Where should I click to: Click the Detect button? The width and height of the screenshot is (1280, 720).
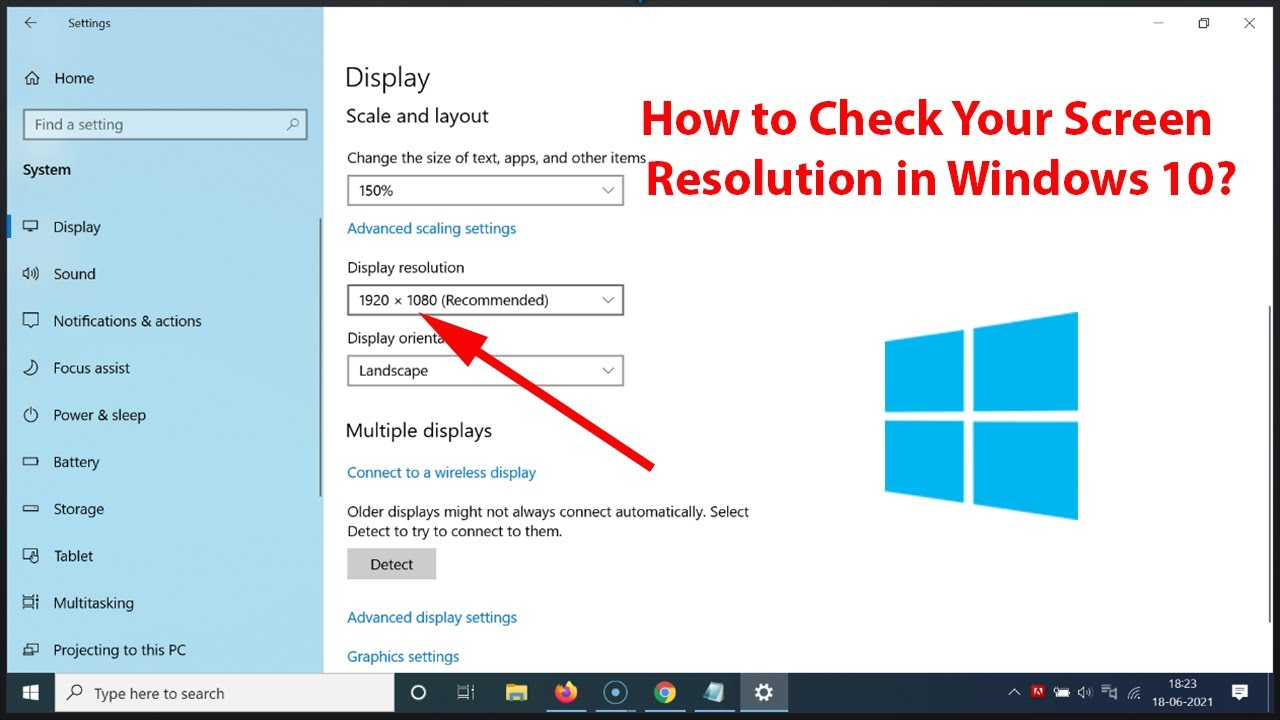pos(391,564)
